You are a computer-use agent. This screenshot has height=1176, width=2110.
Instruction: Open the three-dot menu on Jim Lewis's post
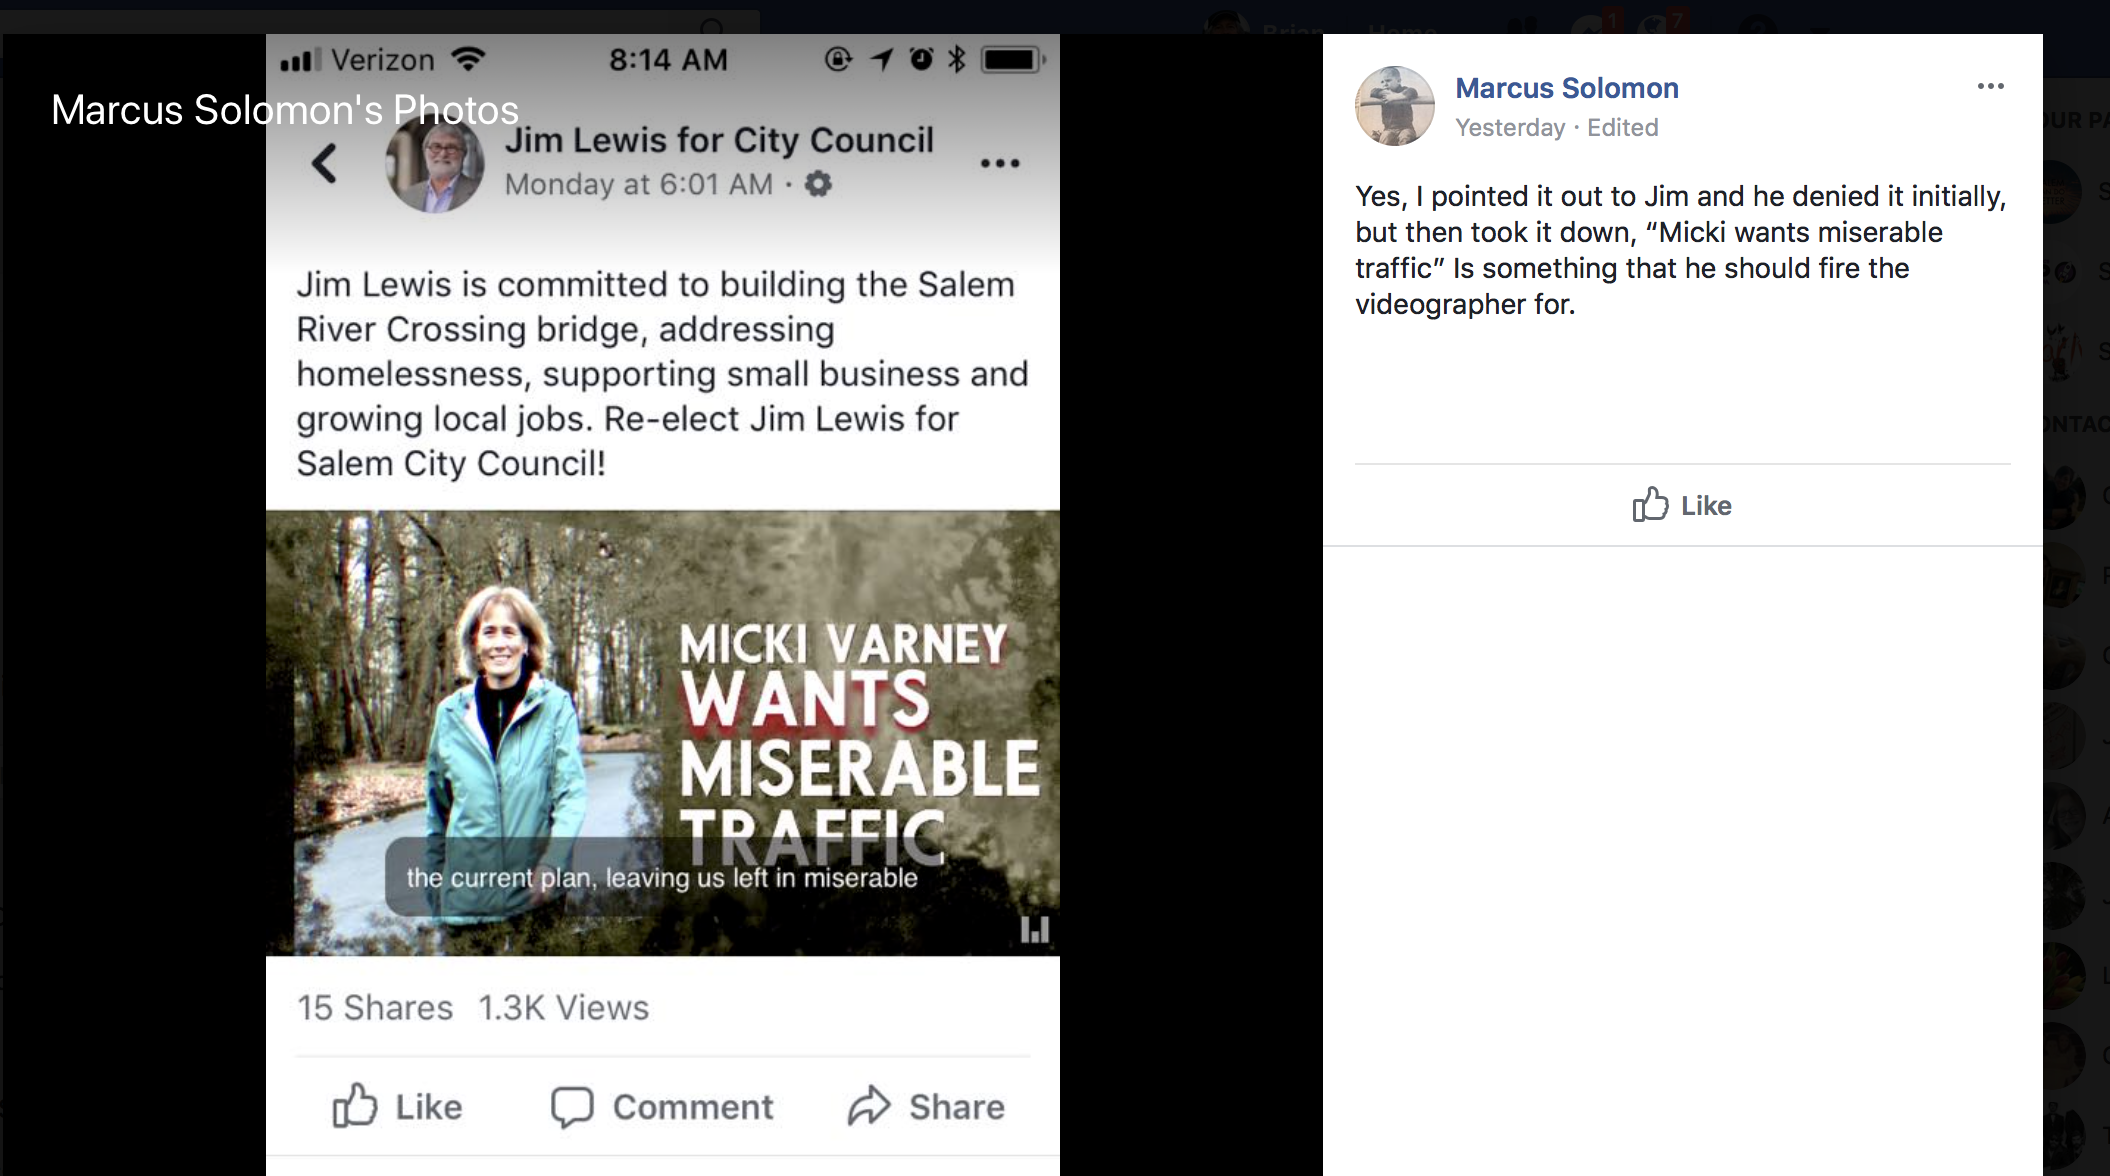[x=999, y=163]
